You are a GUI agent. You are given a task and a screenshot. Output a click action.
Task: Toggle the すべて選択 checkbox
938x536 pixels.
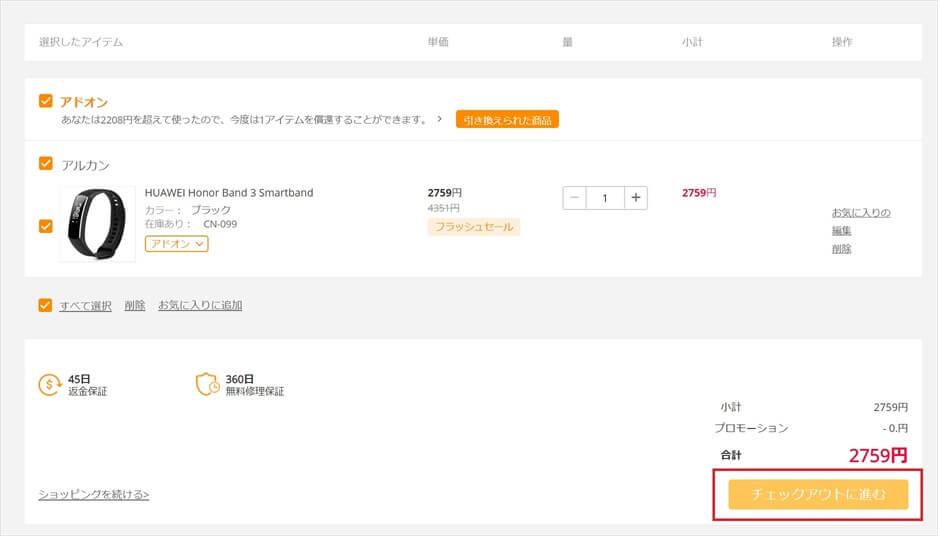[45, 305]
